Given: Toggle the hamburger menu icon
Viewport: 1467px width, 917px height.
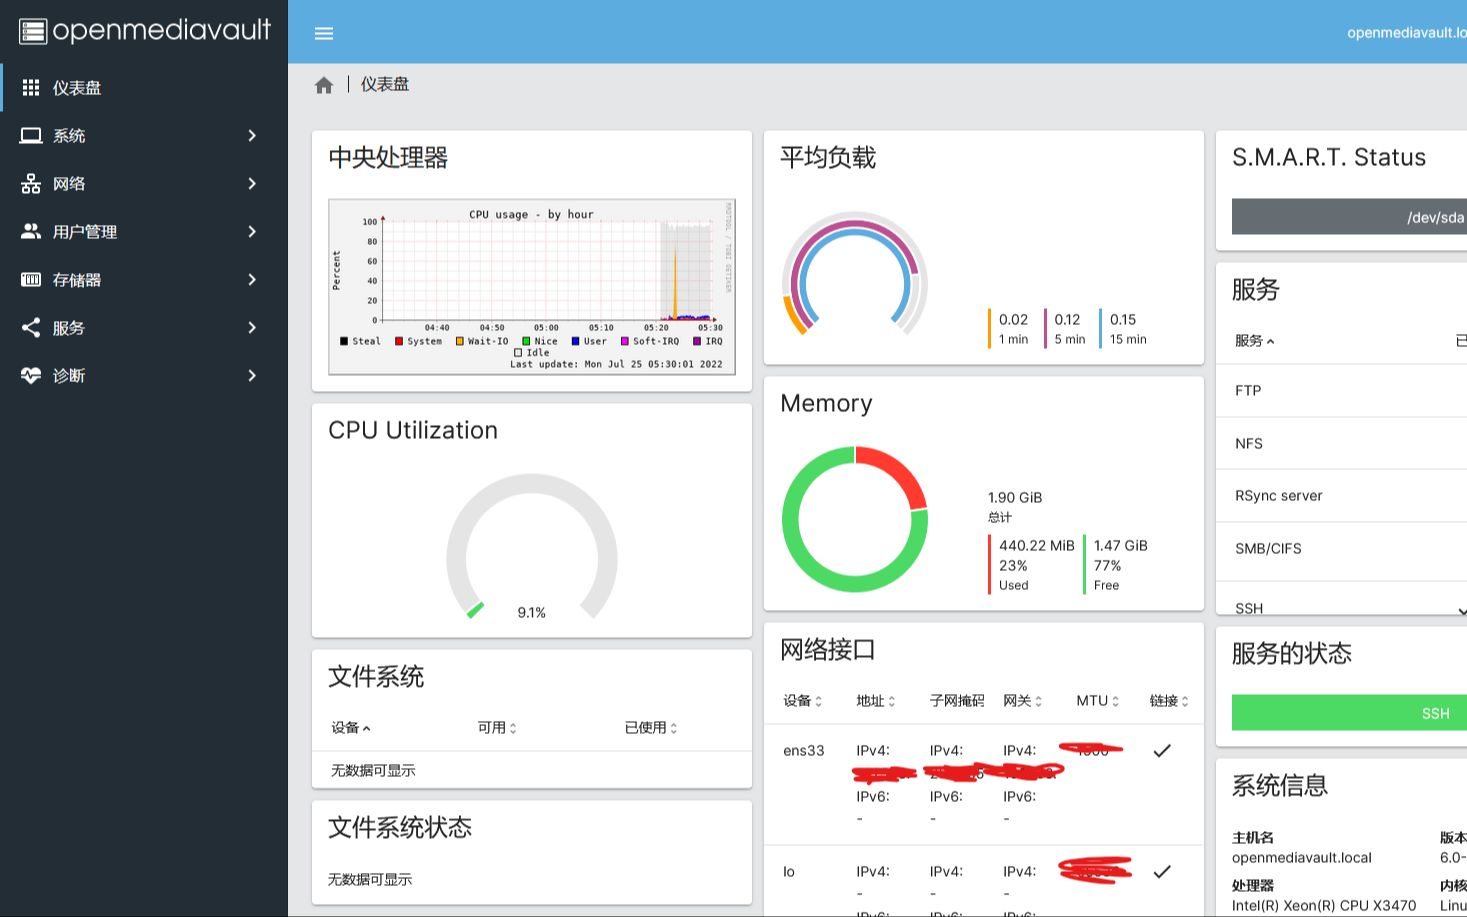Looking at the screenshot, I should tap(324, 33).
